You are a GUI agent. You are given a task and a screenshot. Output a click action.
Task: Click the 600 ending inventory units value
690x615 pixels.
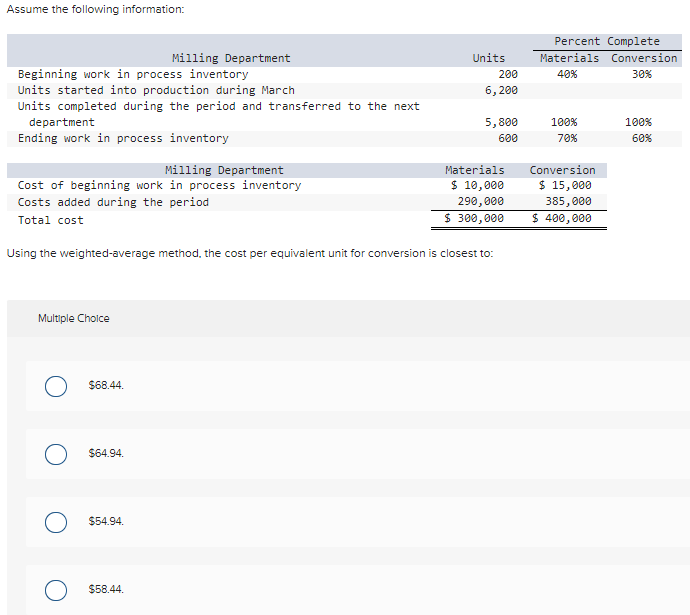pos(508,138)
